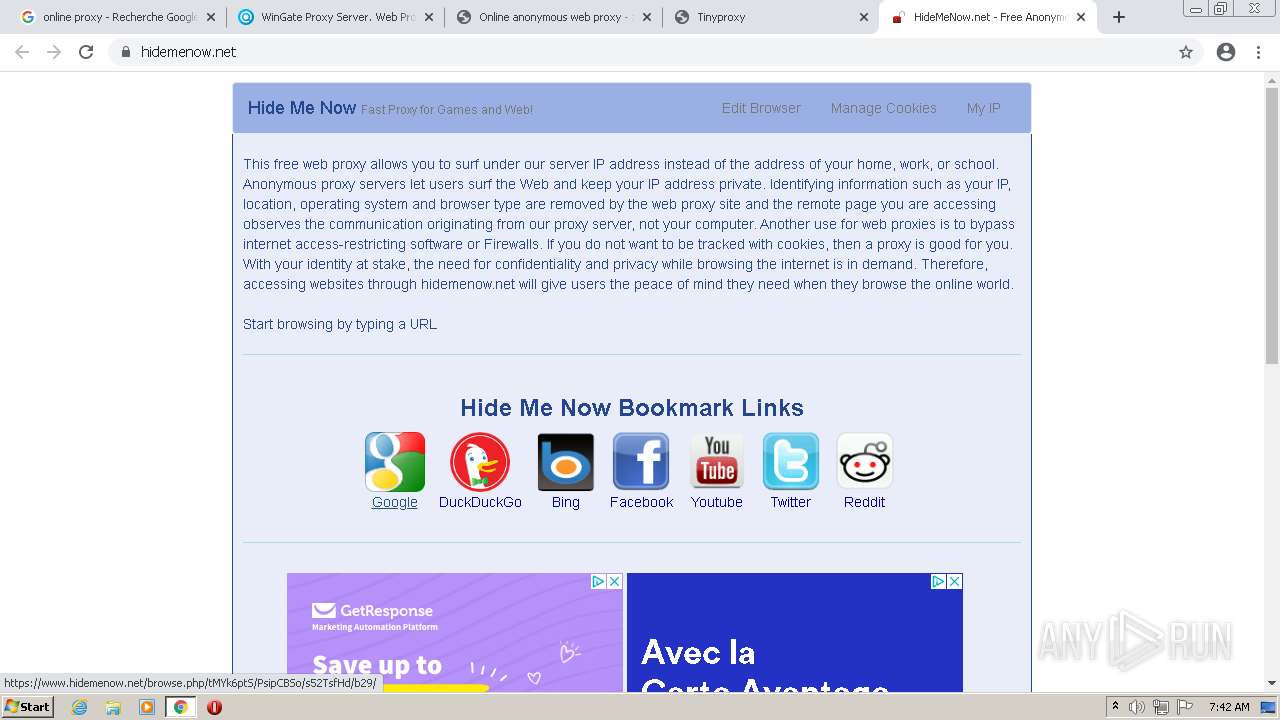The height and width of the screenshot is (720, 1280).
Task: Click the Start browsing by typing a URL text
Action: [x=340, y=324]
